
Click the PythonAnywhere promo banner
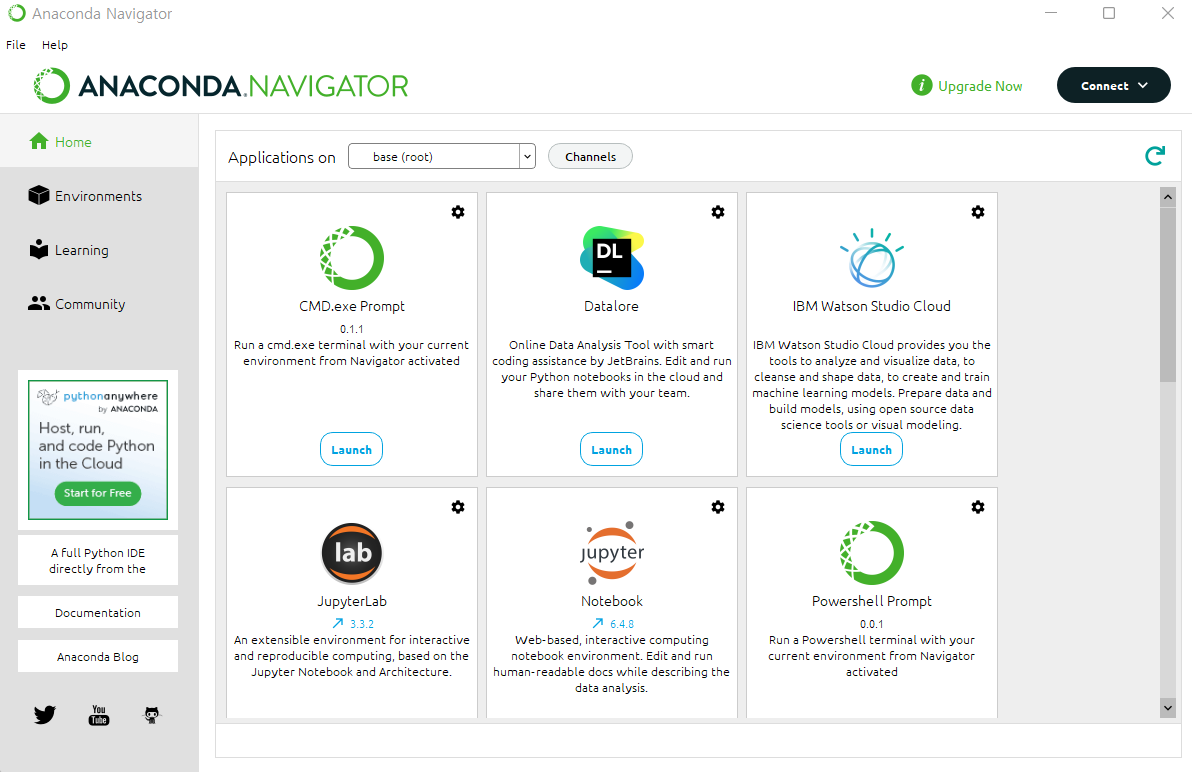98,450
